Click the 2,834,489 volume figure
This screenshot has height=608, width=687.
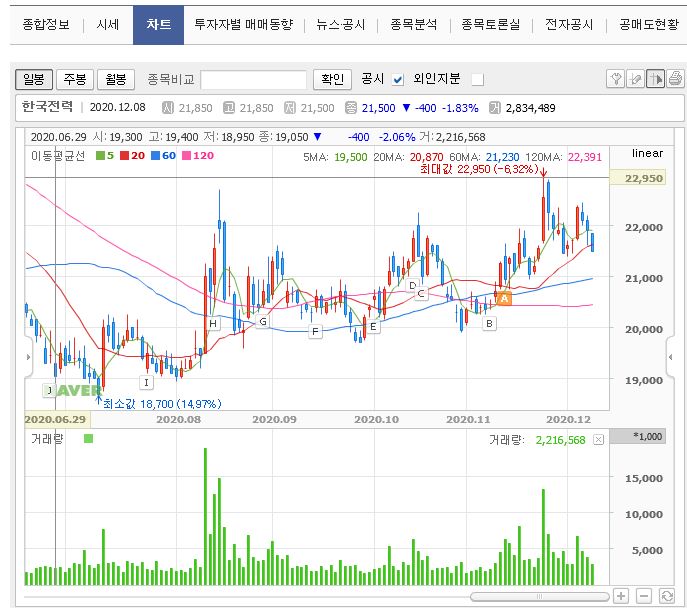point(531,108)
